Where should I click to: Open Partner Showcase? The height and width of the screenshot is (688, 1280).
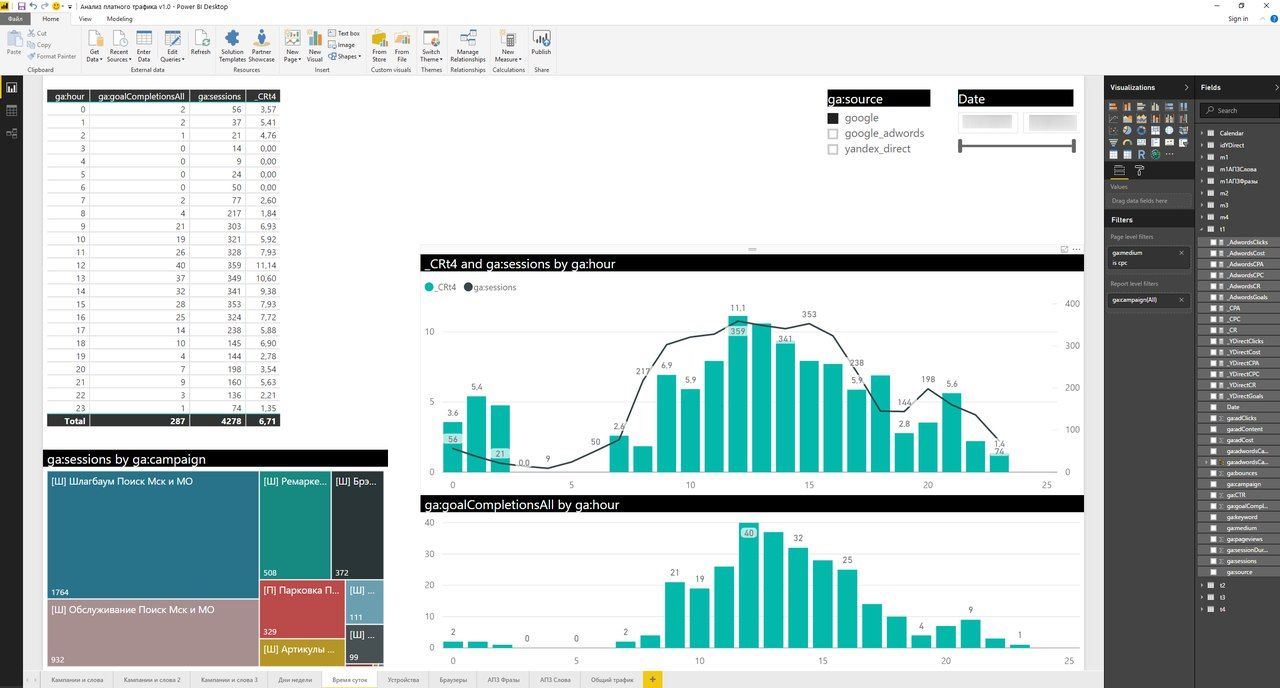coord(262,45)
